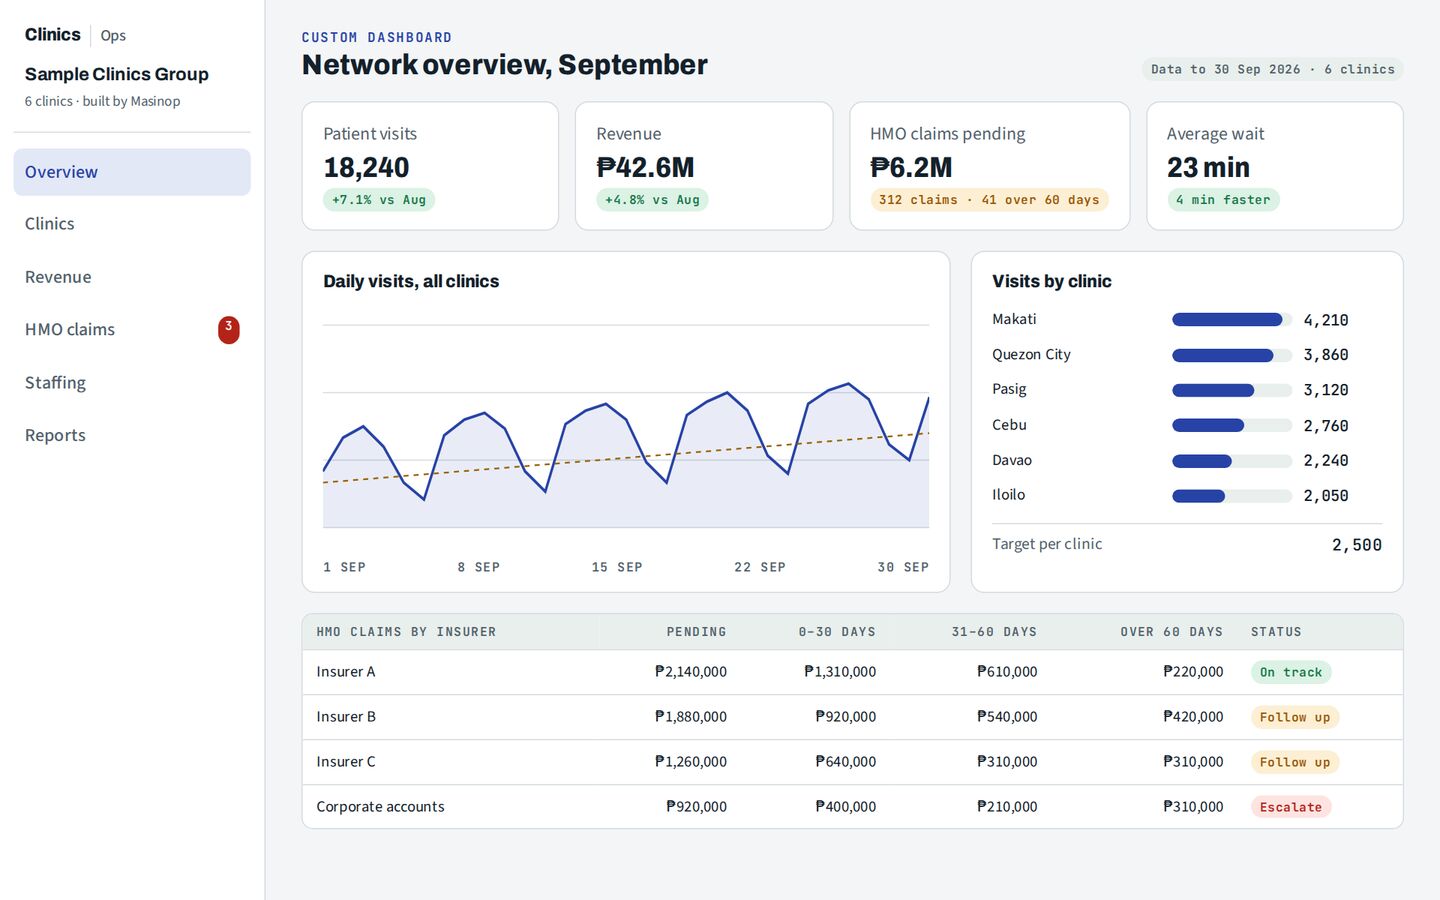The width and height of the screenshot is (1440, 900).
Task: Click the data date range pill
Action: pyautogui.click(x=1273, y=69)
